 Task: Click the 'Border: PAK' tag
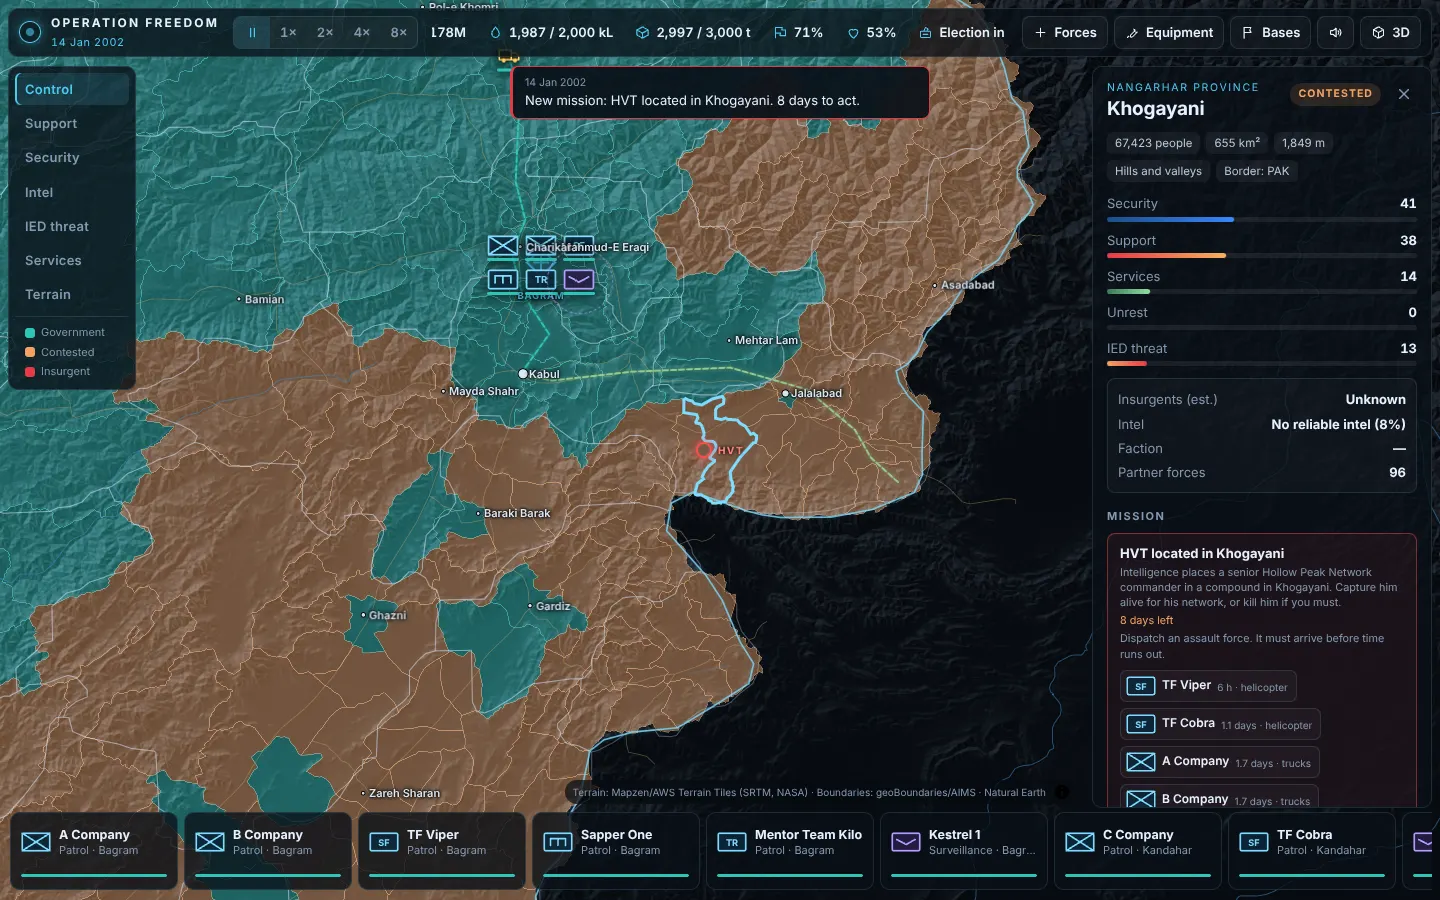point(1256,171)
